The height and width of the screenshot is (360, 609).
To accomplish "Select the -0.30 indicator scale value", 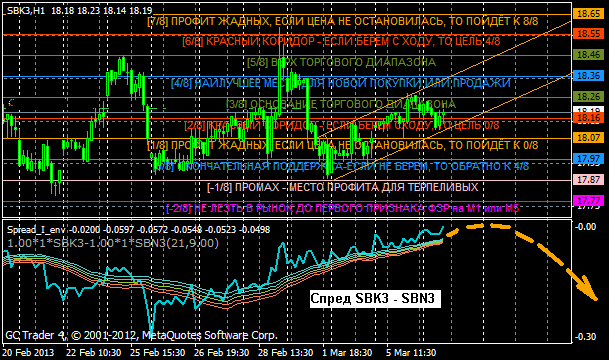I will (x=585, y=336).
